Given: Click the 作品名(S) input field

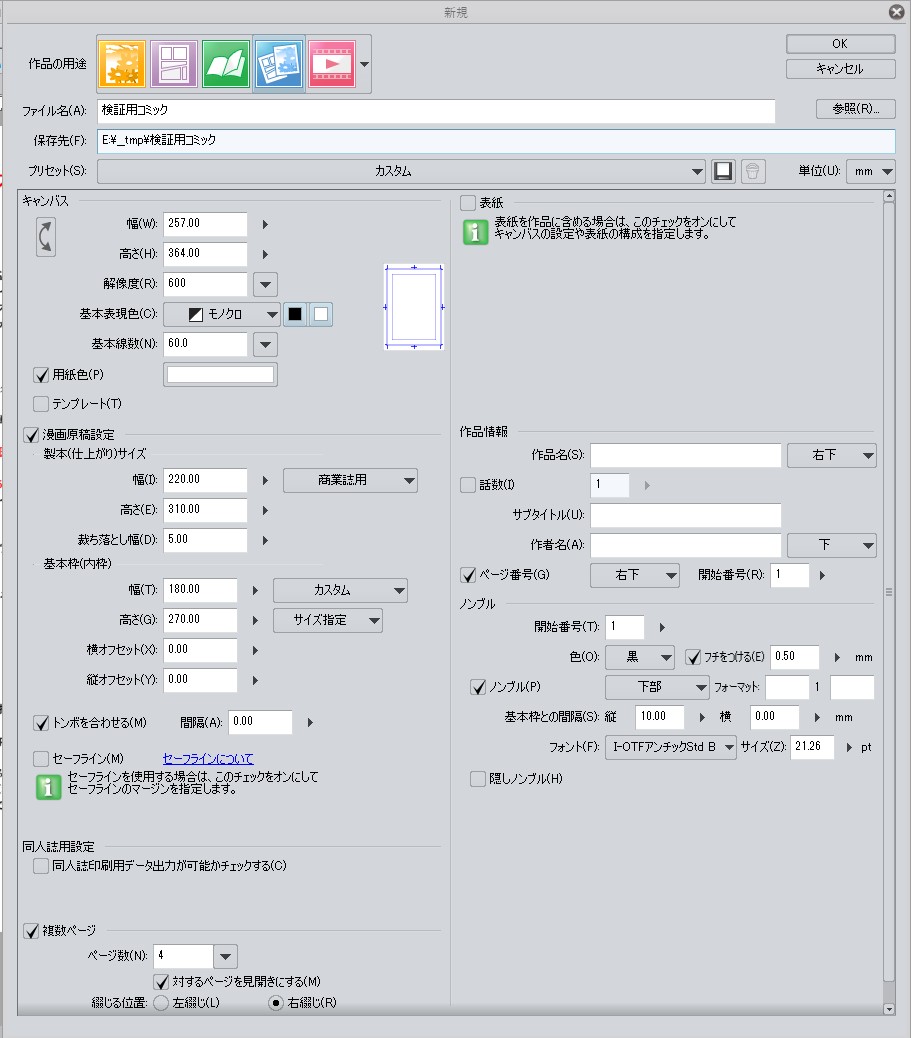Looking at the screenshot, I should point(685,455).
